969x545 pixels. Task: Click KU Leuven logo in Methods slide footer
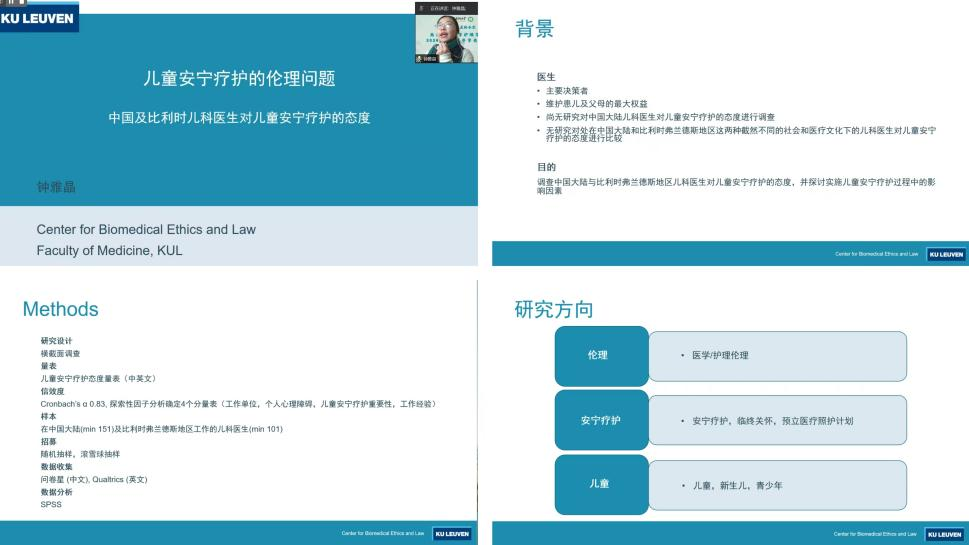coord(451,533)
